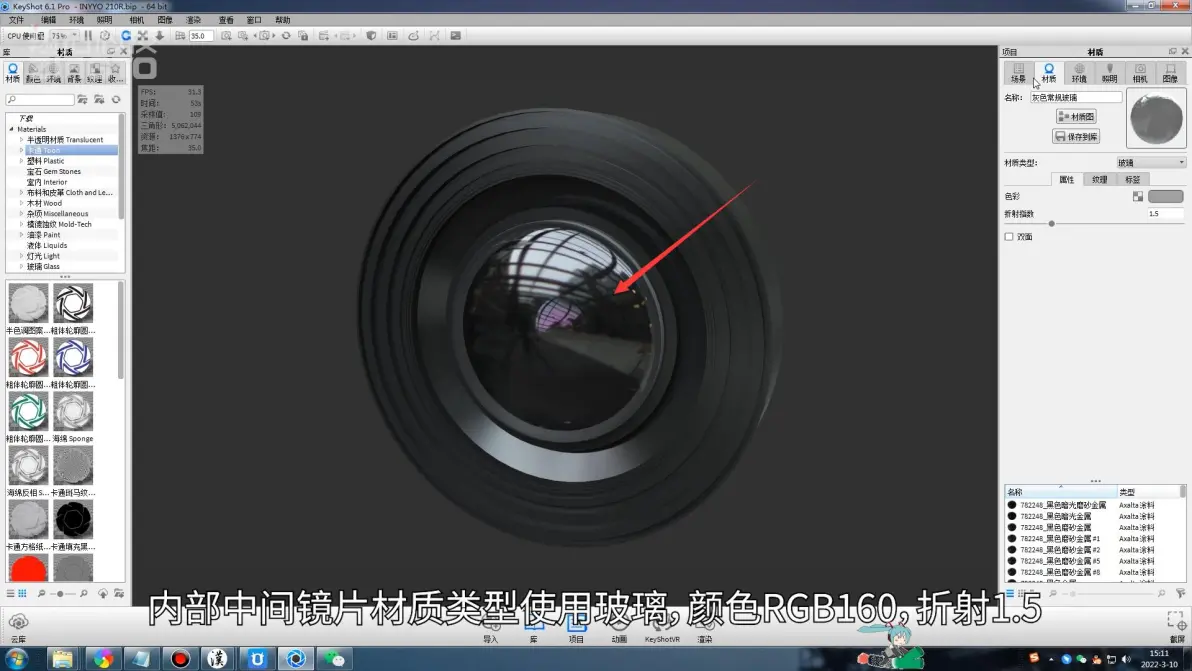
Task: Click the 保存到库 save to library button
Action: click(x=1076, y=137)
